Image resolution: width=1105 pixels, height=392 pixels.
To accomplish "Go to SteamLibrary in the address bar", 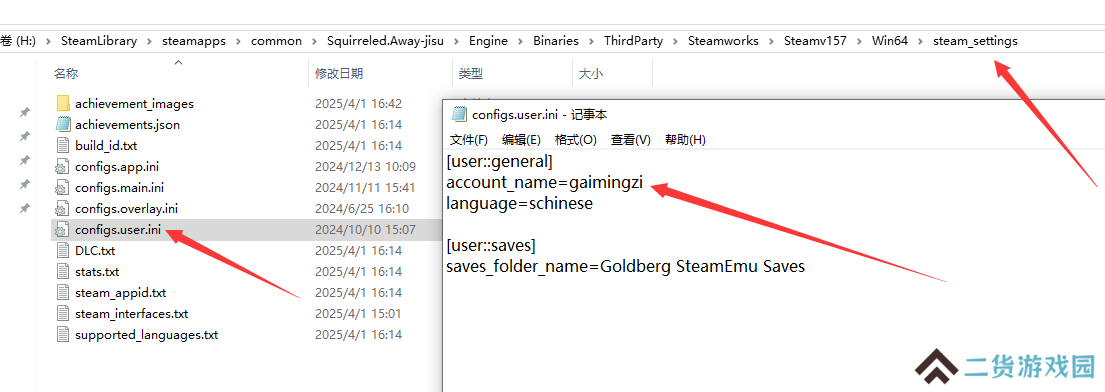I will point(99,41).
